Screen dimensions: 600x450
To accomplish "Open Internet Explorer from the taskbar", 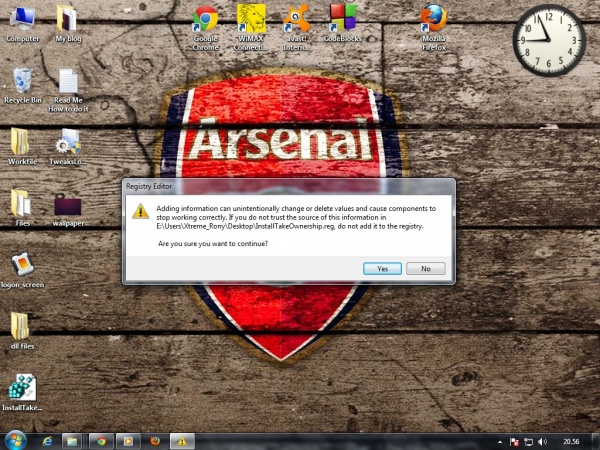I will tap(47, 442).
